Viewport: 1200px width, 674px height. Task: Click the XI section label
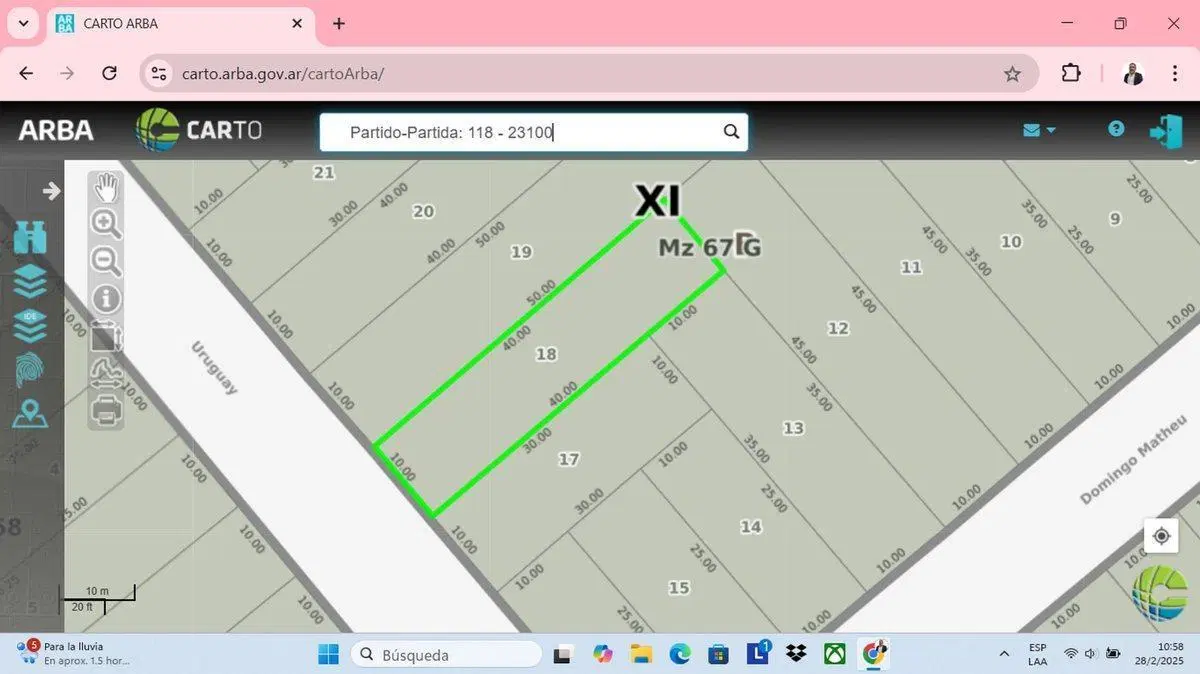(658, 201)
